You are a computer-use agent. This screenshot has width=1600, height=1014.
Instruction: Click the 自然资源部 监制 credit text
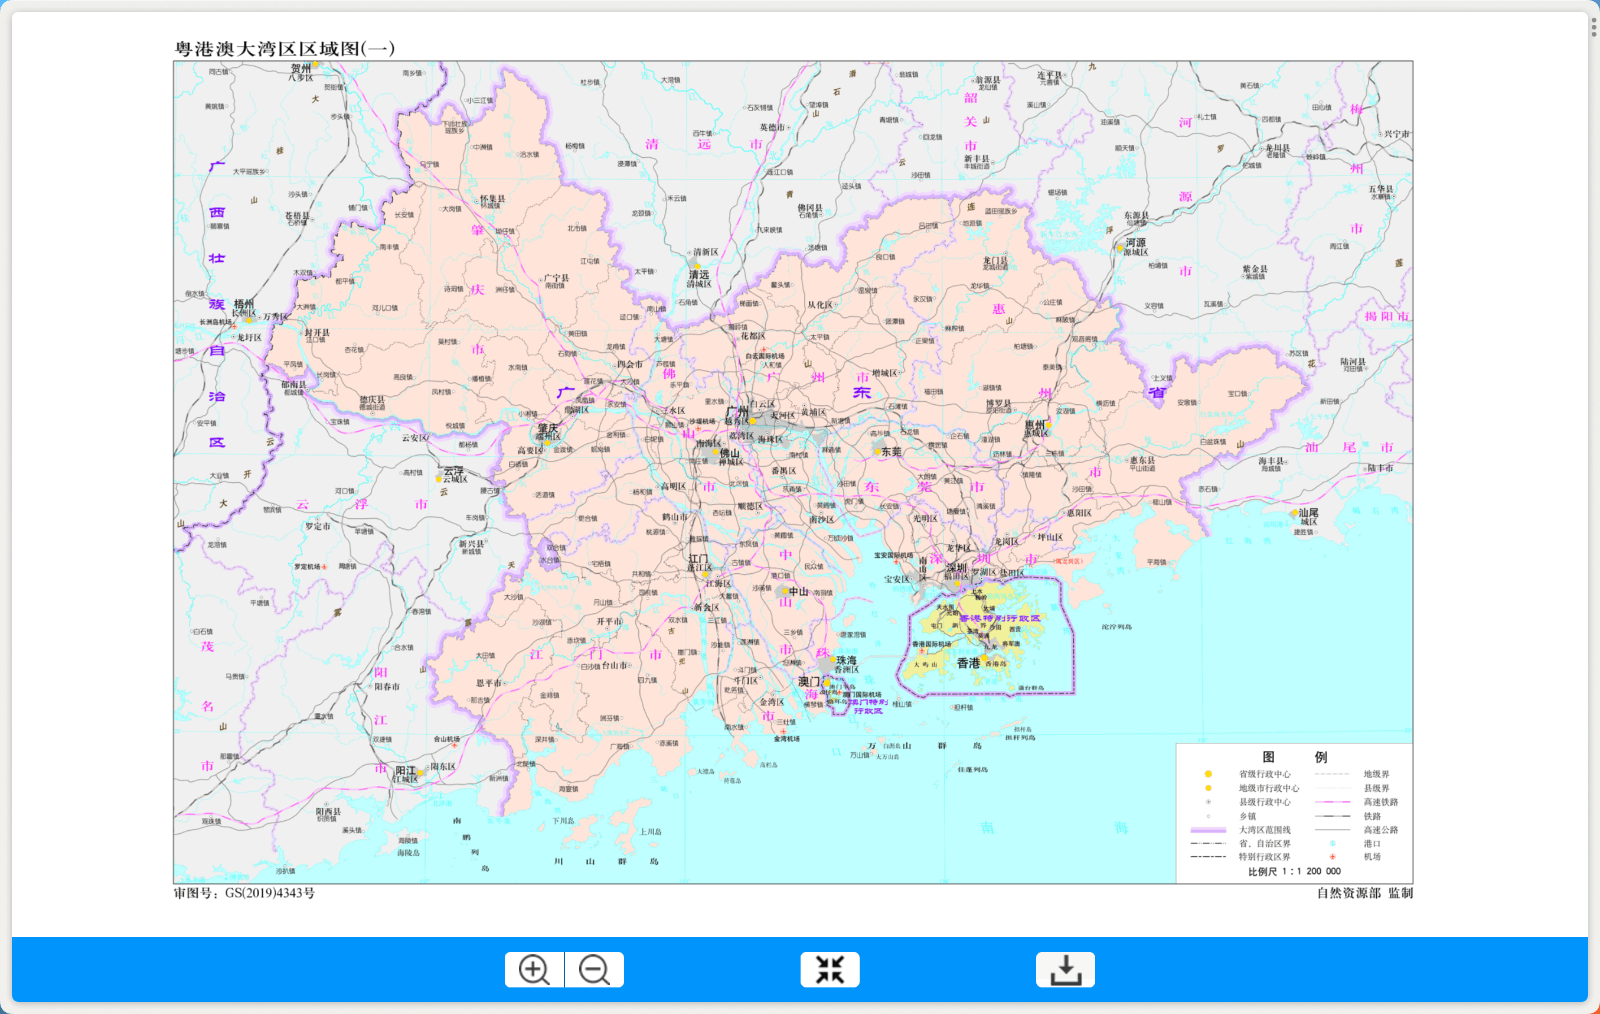tap(1364, 893)
